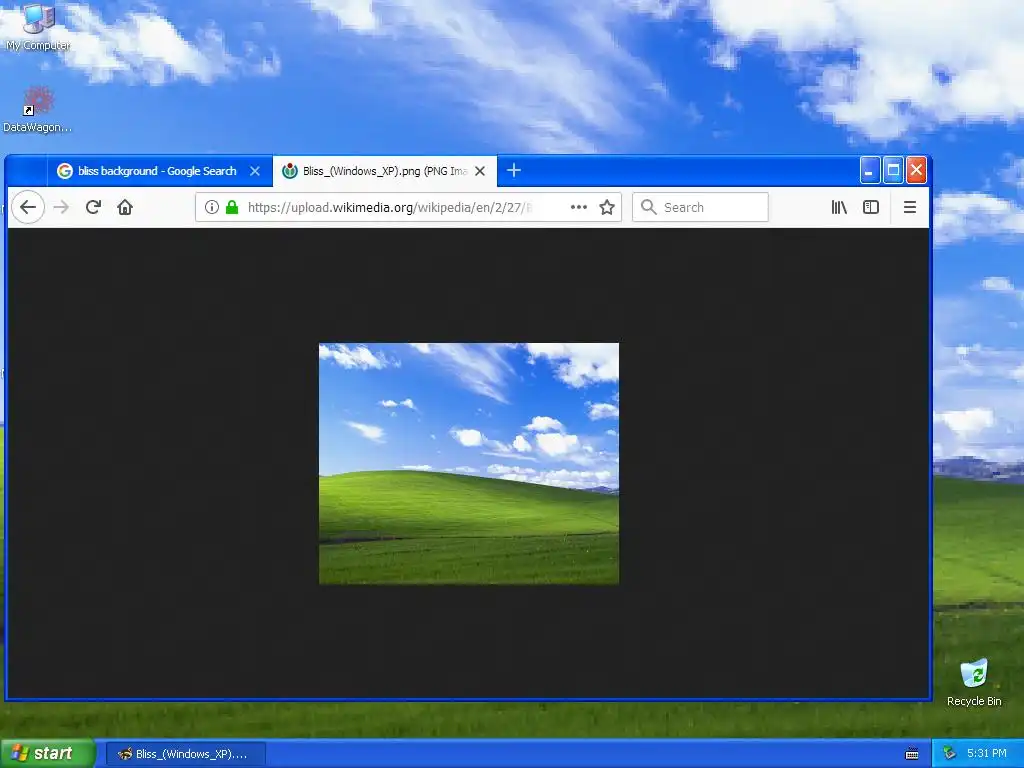
Task: Open the Windows Start menu
Action: (x=47, y=753)
